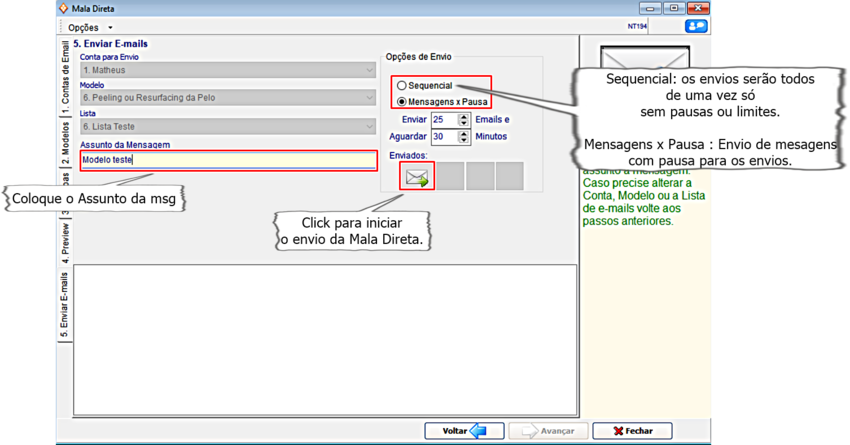Viewport: 850px width, 445px height.
Task: Open the Opções menu
Action: coord(90,27)
